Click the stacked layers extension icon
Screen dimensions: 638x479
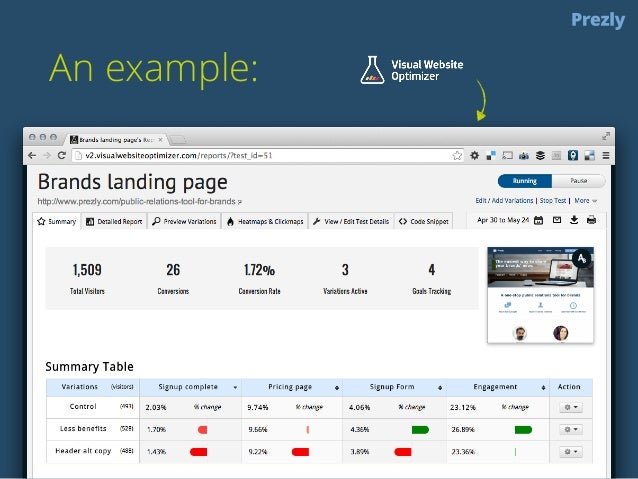pos(540,155)
